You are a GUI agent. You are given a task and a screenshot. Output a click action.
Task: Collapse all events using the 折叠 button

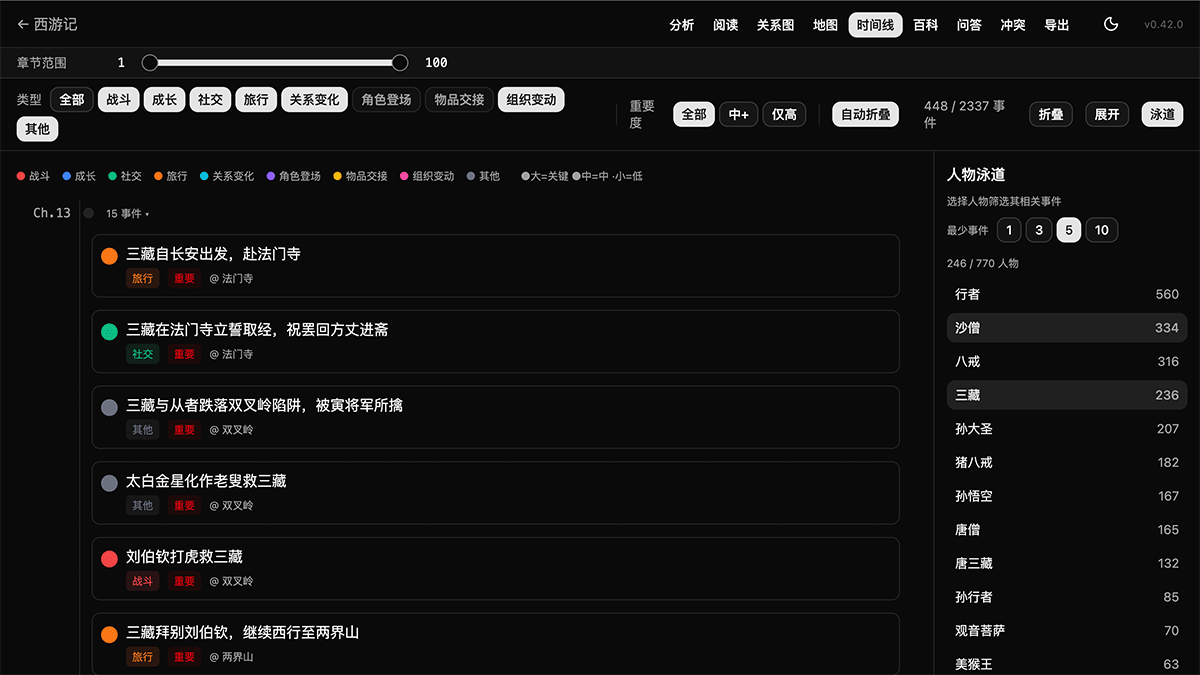pos(1051,114)
